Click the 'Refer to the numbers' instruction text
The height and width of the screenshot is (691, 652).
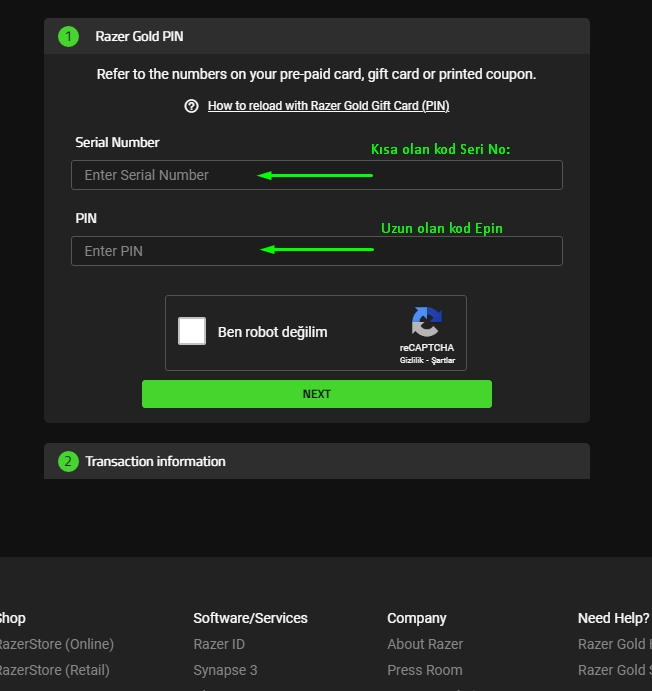click(316, 74)
